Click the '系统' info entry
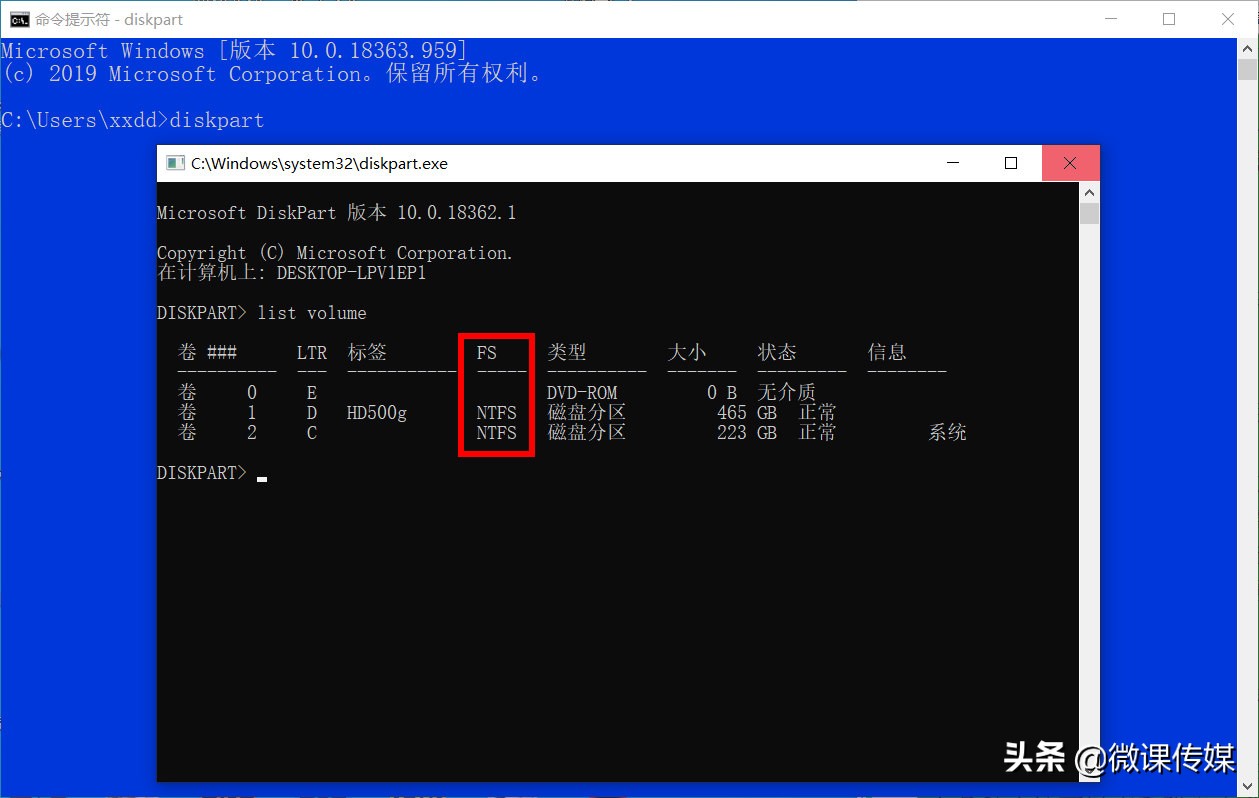Viewport: 1259px width, 798px height. click(x=947, y=433)
